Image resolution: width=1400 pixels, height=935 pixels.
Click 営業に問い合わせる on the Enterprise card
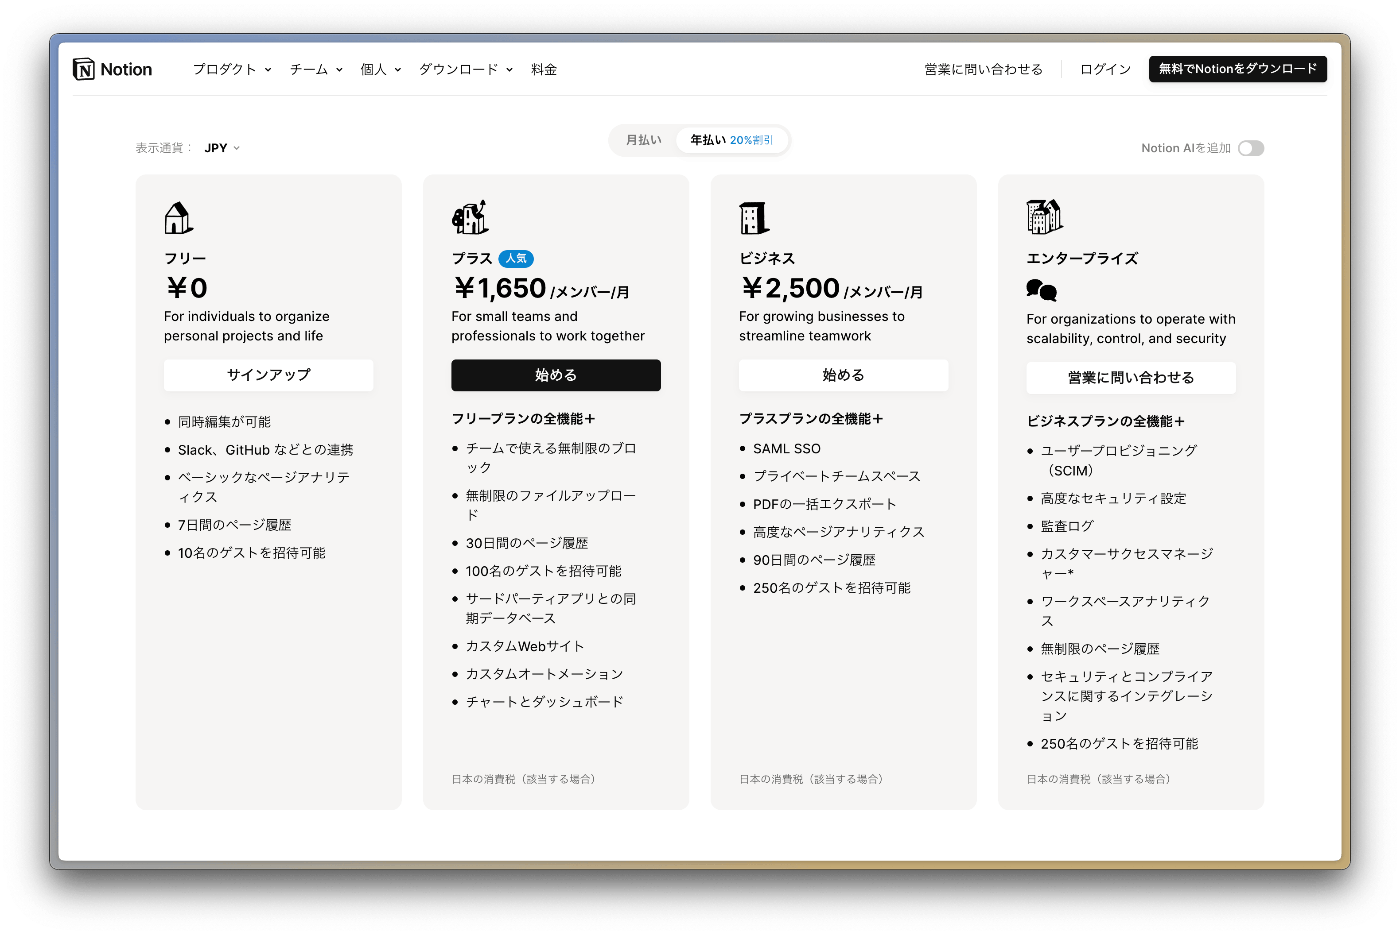[x=1131, y=378]
